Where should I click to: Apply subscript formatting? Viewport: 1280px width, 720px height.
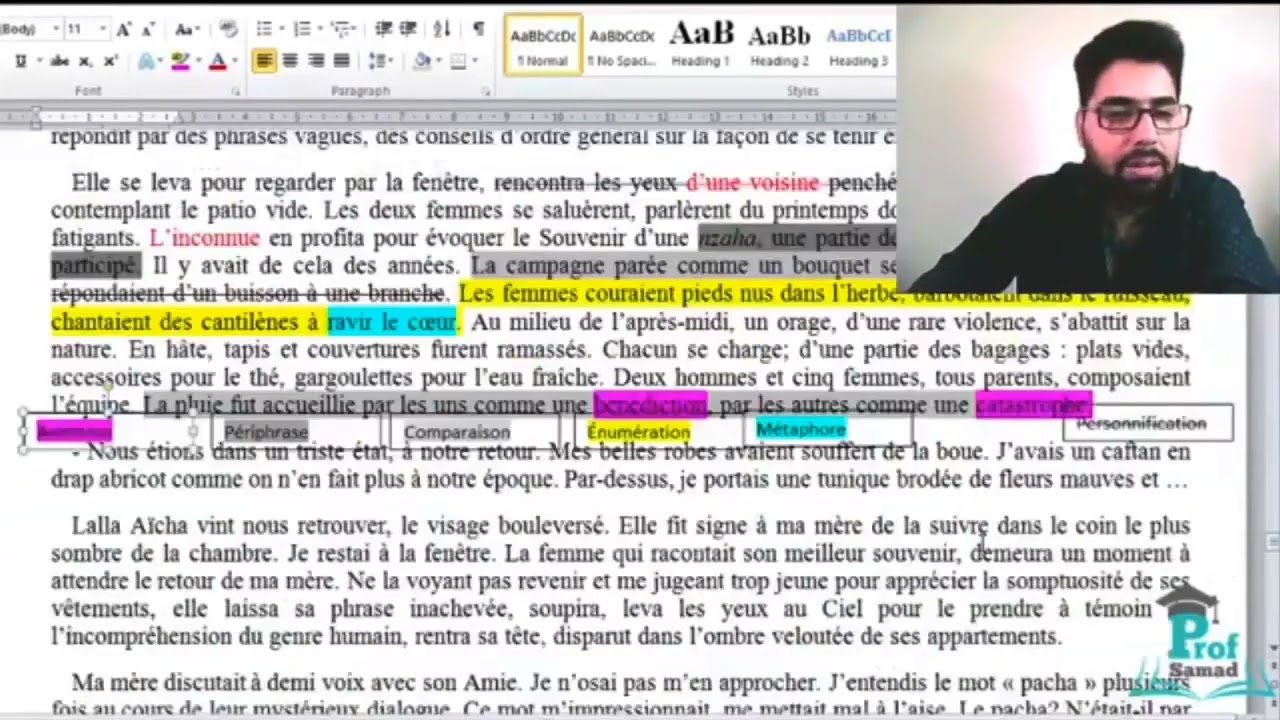[x=85, y=61]
